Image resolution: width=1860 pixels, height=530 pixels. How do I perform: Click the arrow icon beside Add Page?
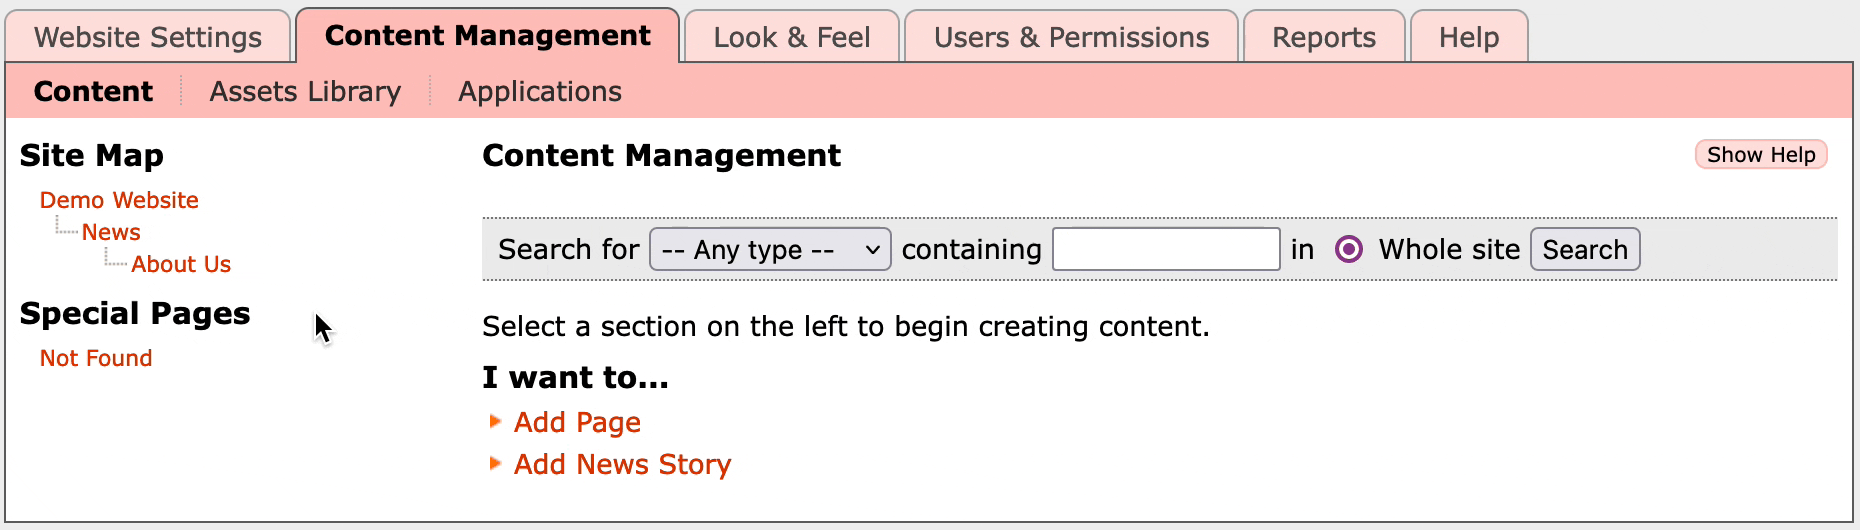click(x=495, y=422)
